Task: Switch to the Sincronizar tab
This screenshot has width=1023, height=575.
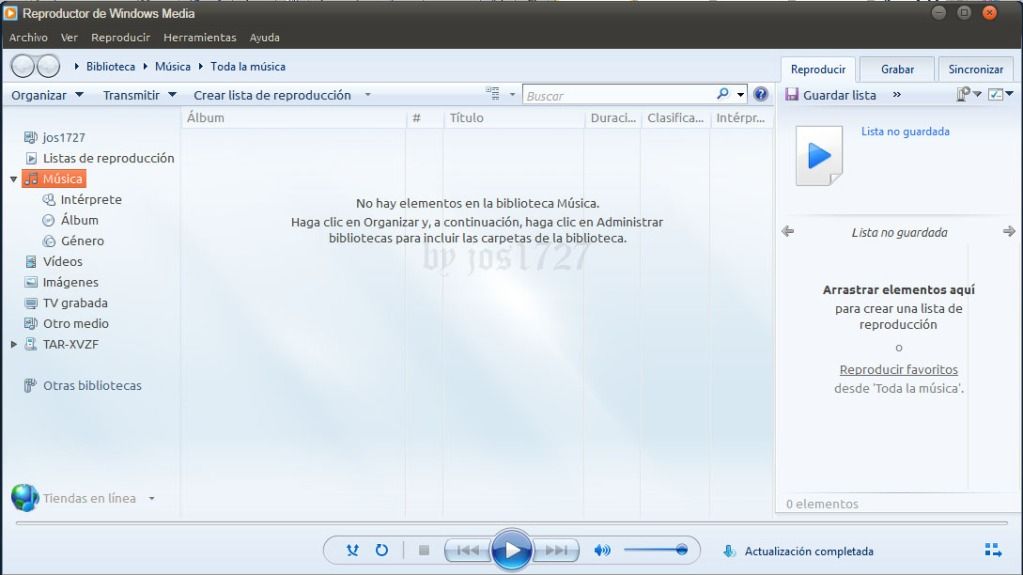Action: (x=975, y=69)
